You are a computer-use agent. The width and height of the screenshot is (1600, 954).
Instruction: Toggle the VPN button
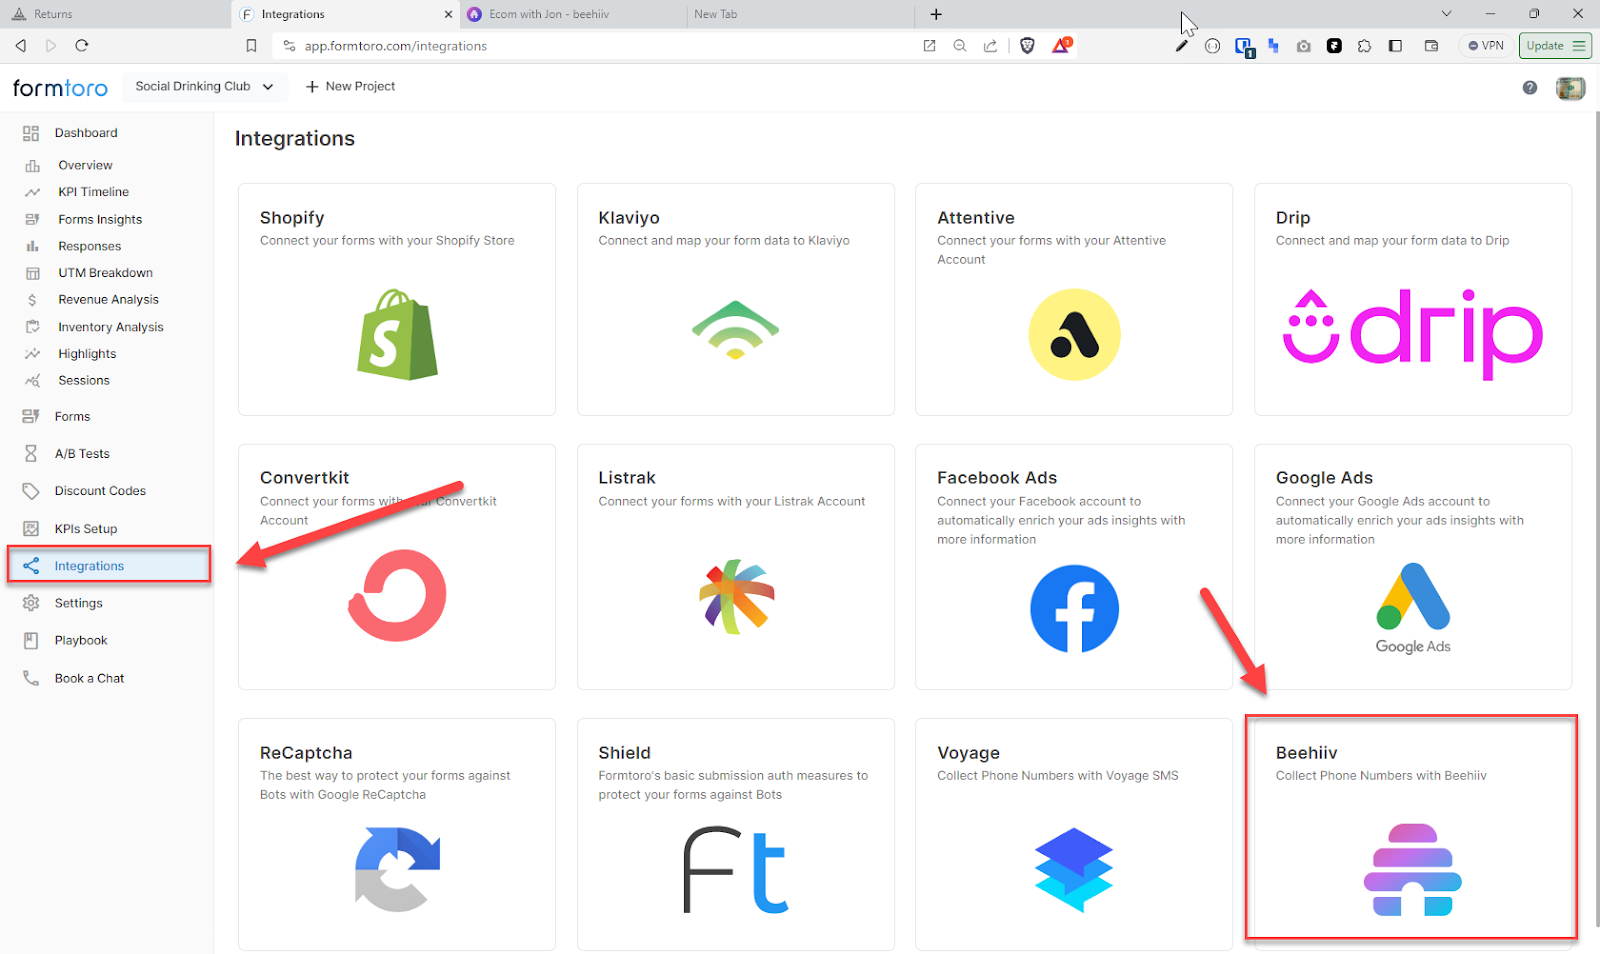pos(1486,45)
